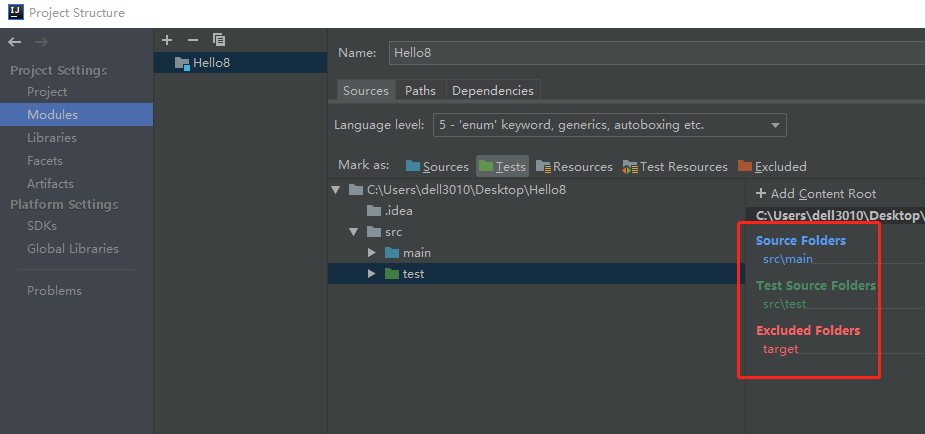The height and width of the screenshot is (434, 925).
Task: Expand the main folder
Action: 372,253
